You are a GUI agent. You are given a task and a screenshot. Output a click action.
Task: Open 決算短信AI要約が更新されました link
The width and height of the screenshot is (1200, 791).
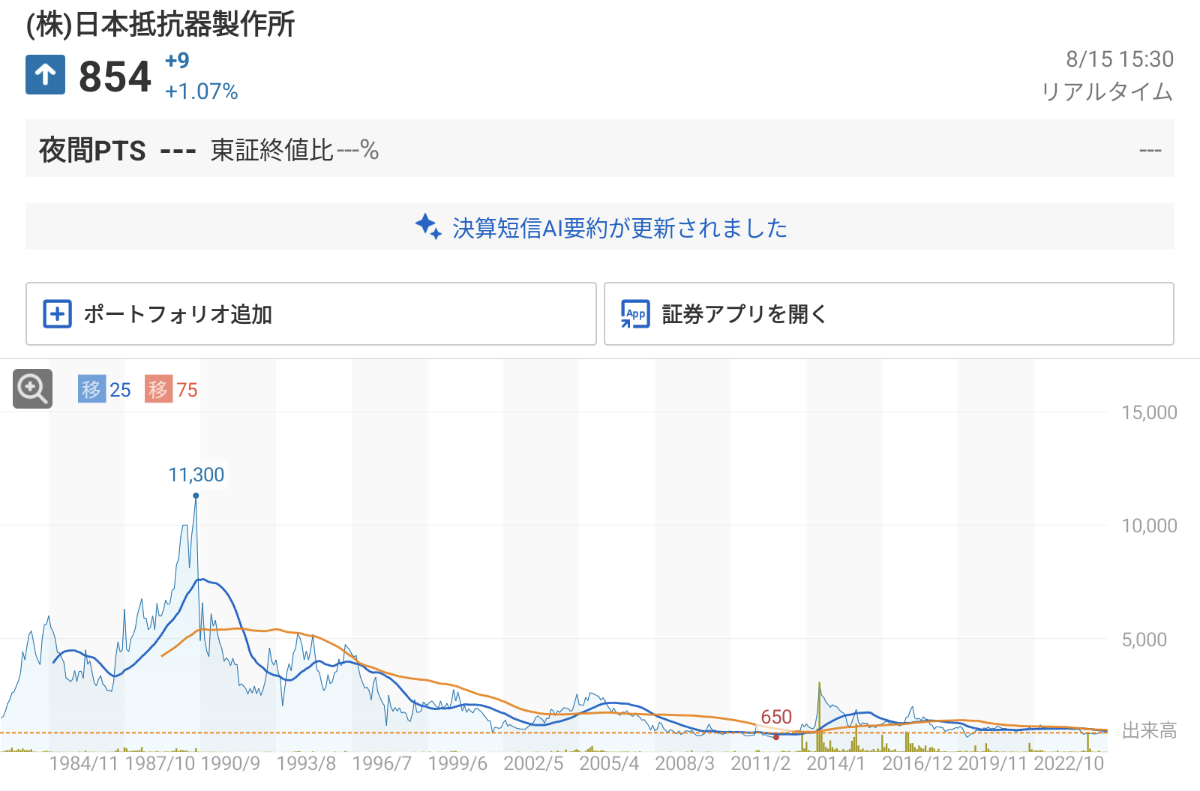[x=620, y=228]
